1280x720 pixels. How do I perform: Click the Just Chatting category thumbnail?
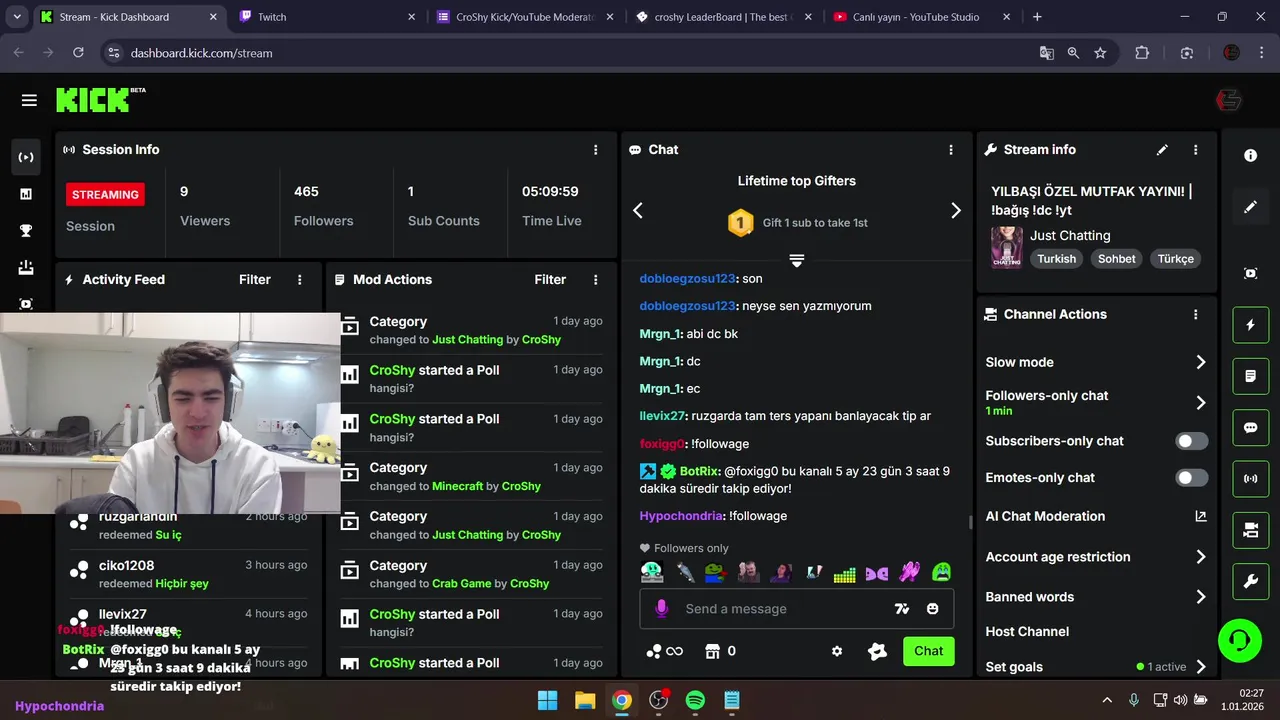pyautogui.click(x=1006, y=247)
